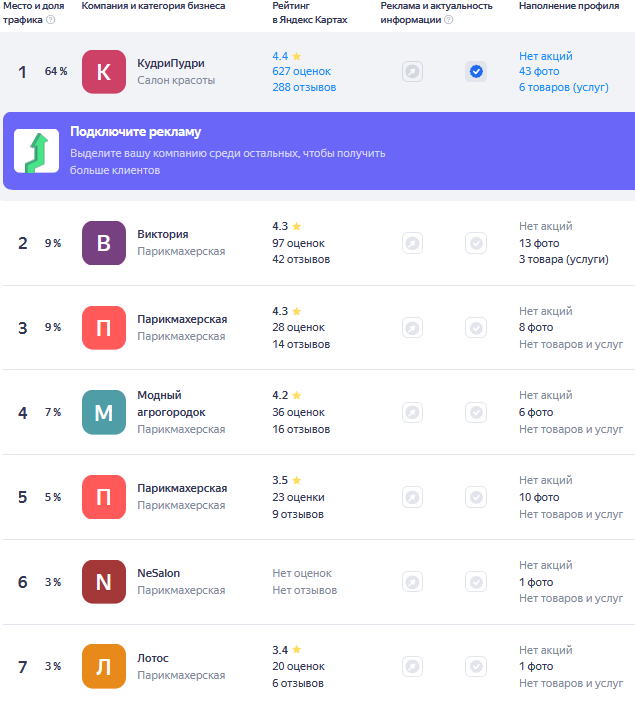
Task: Click the red П logo in row 3
Action: point(104,328)
